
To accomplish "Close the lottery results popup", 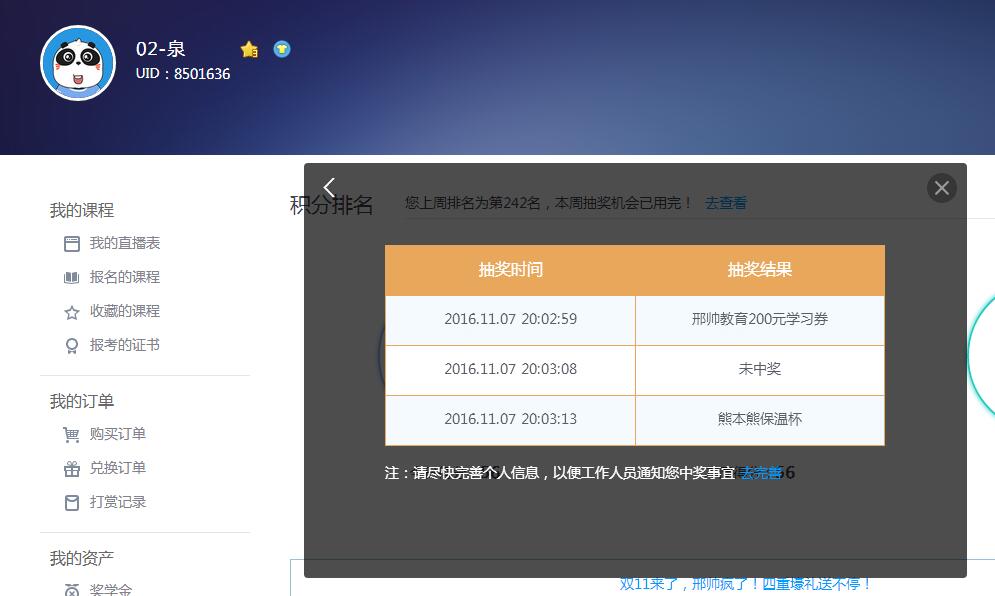I will (x=941, y=188).
